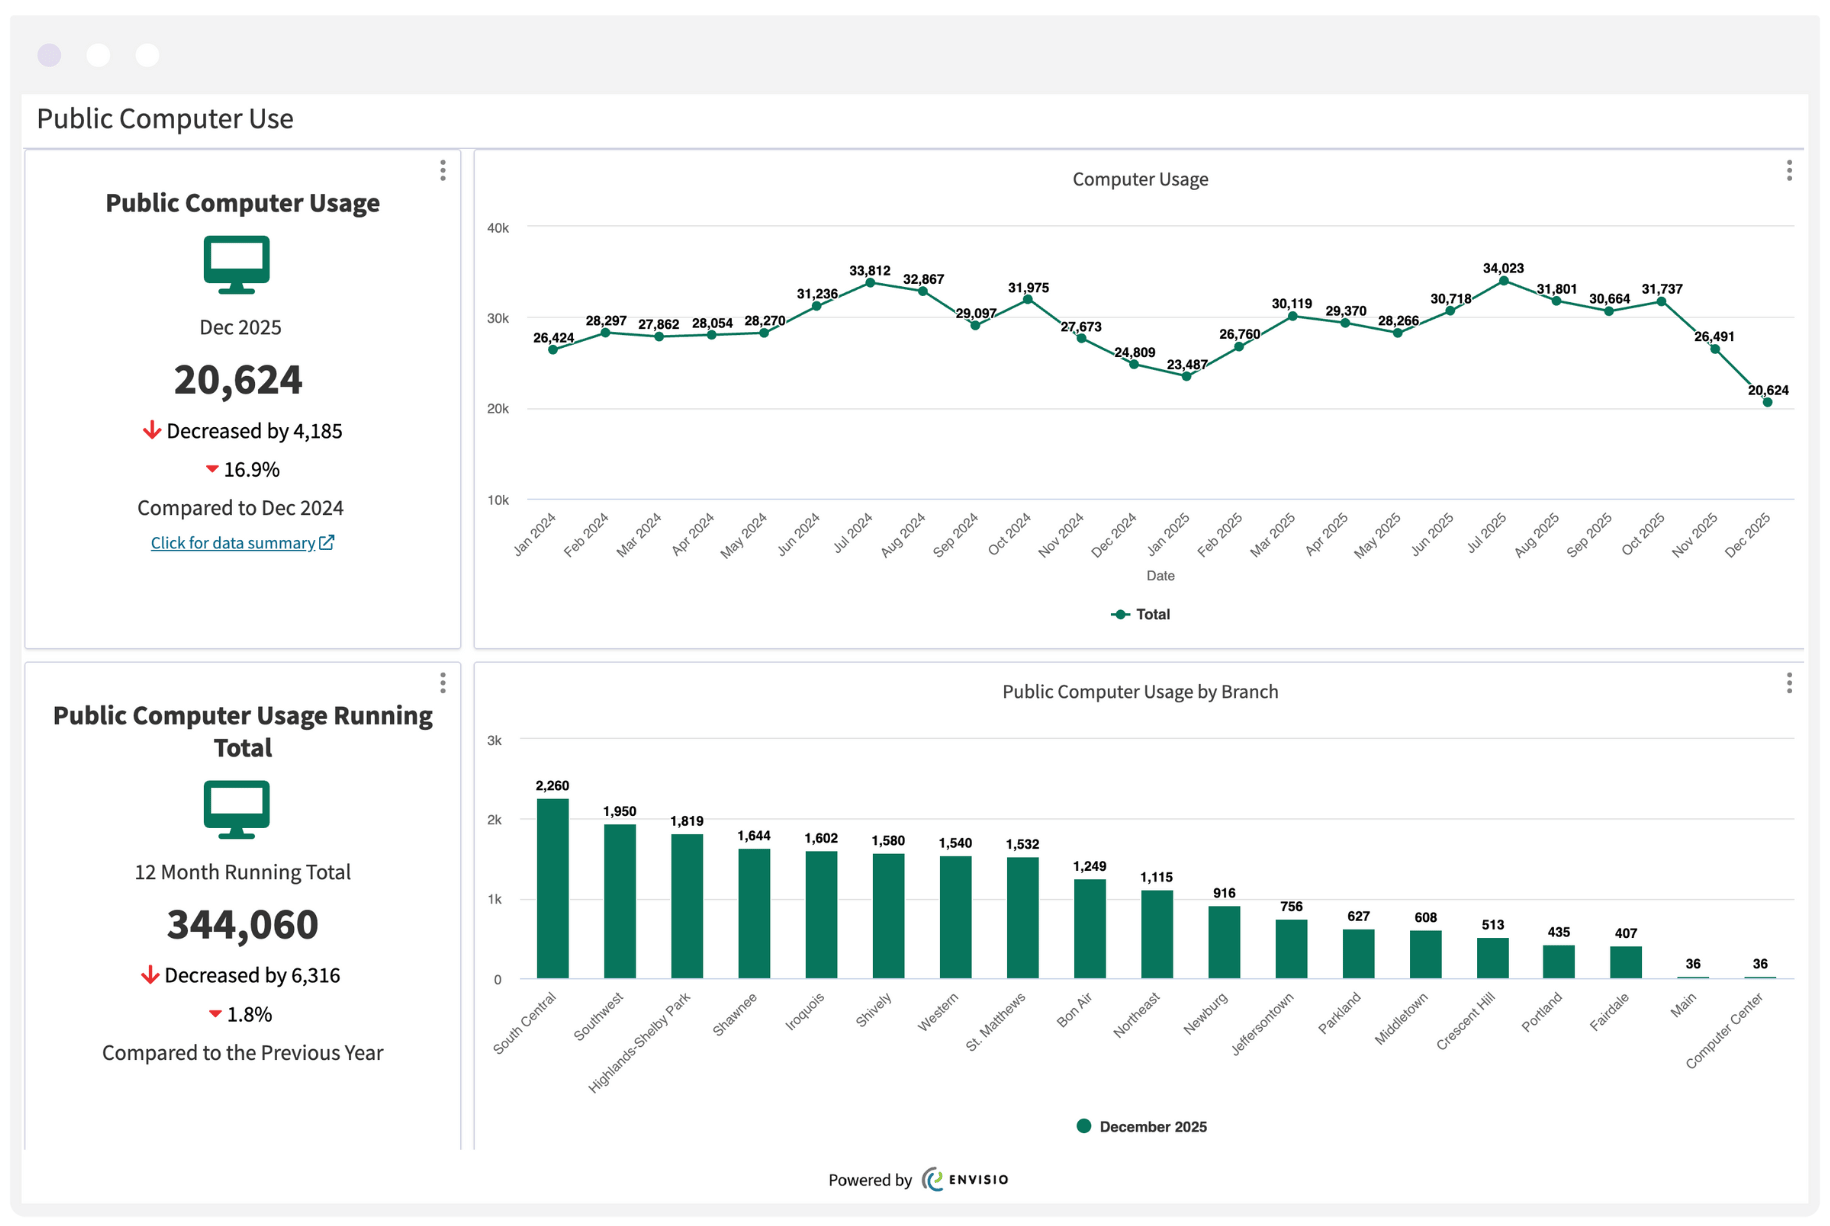Select the 34,023 peak data point on the chart
The image size is (1830, 1226).
(1504, 282)
